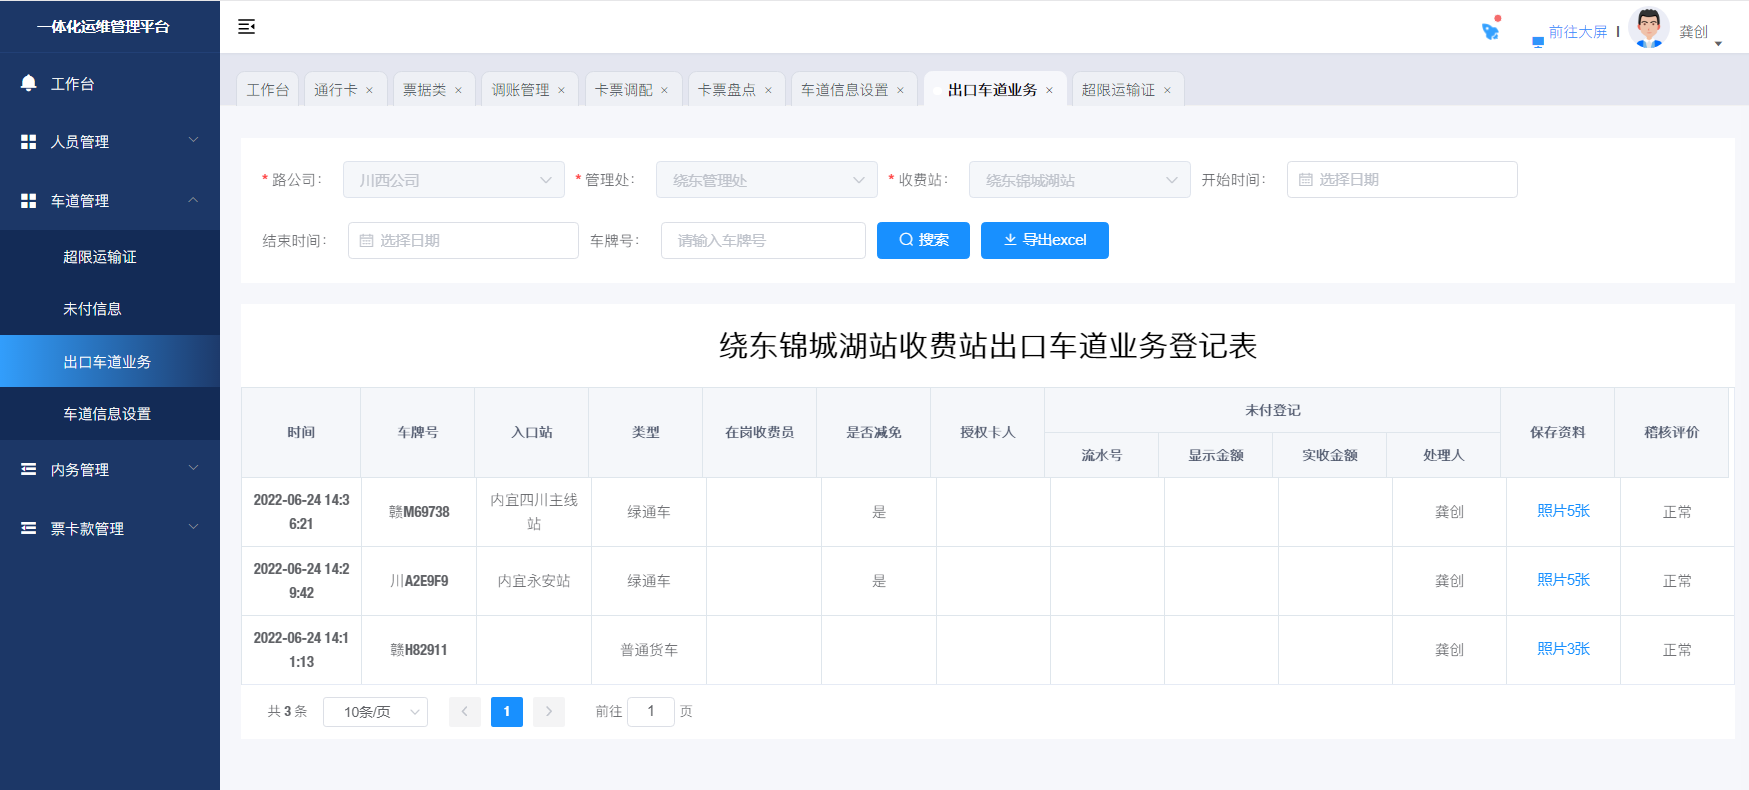Change the 10条/页 page size selector
The height and width of the screenshot is (790, 1749).
pyautogui.click(x=375, y=712)
